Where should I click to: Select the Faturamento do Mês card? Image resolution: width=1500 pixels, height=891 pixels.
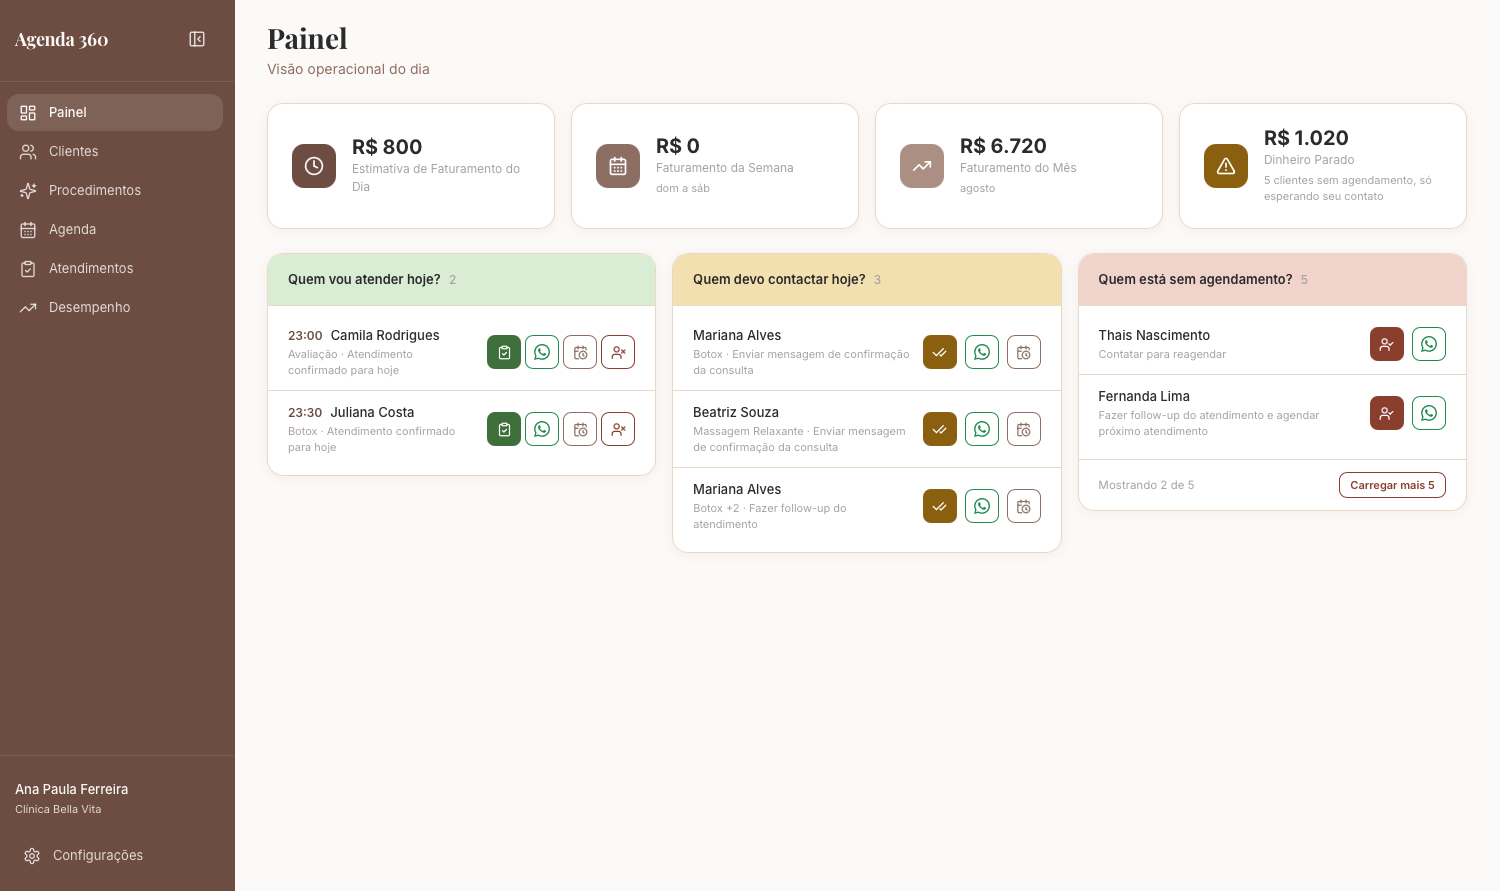pyautogui.click(x=1019, y=166)
